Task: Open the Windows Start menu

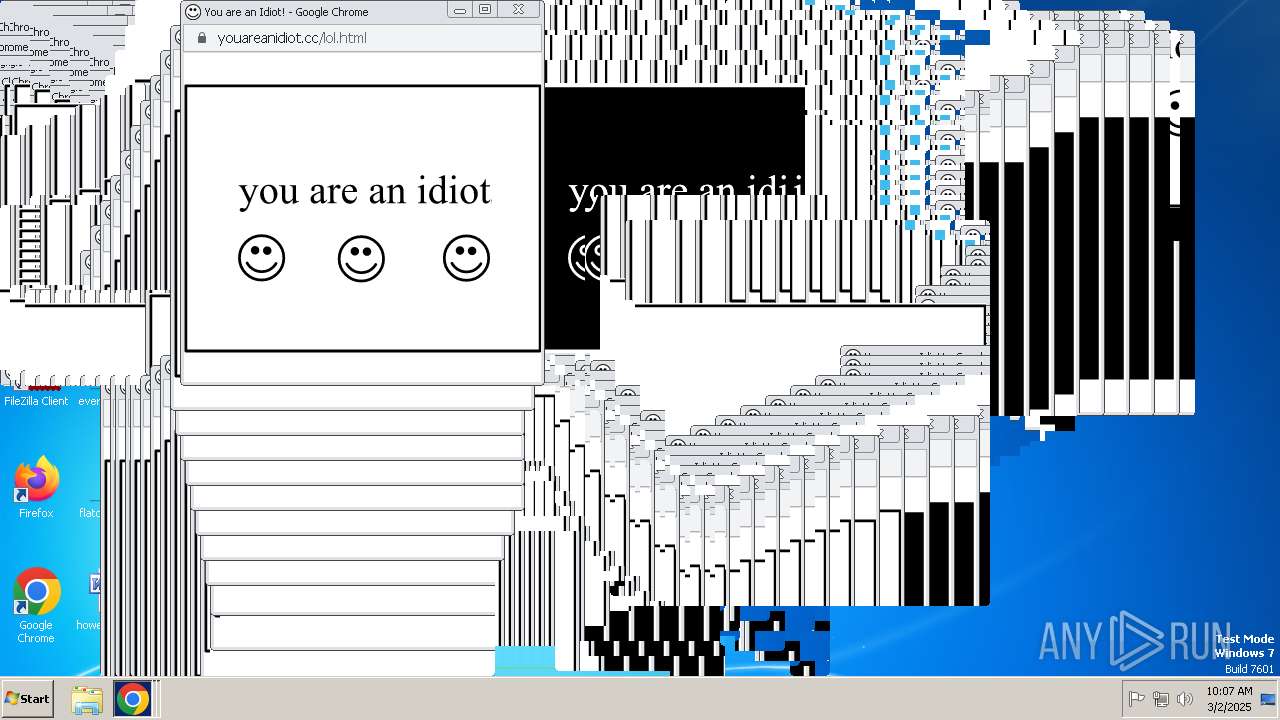Action: (28, 698)
